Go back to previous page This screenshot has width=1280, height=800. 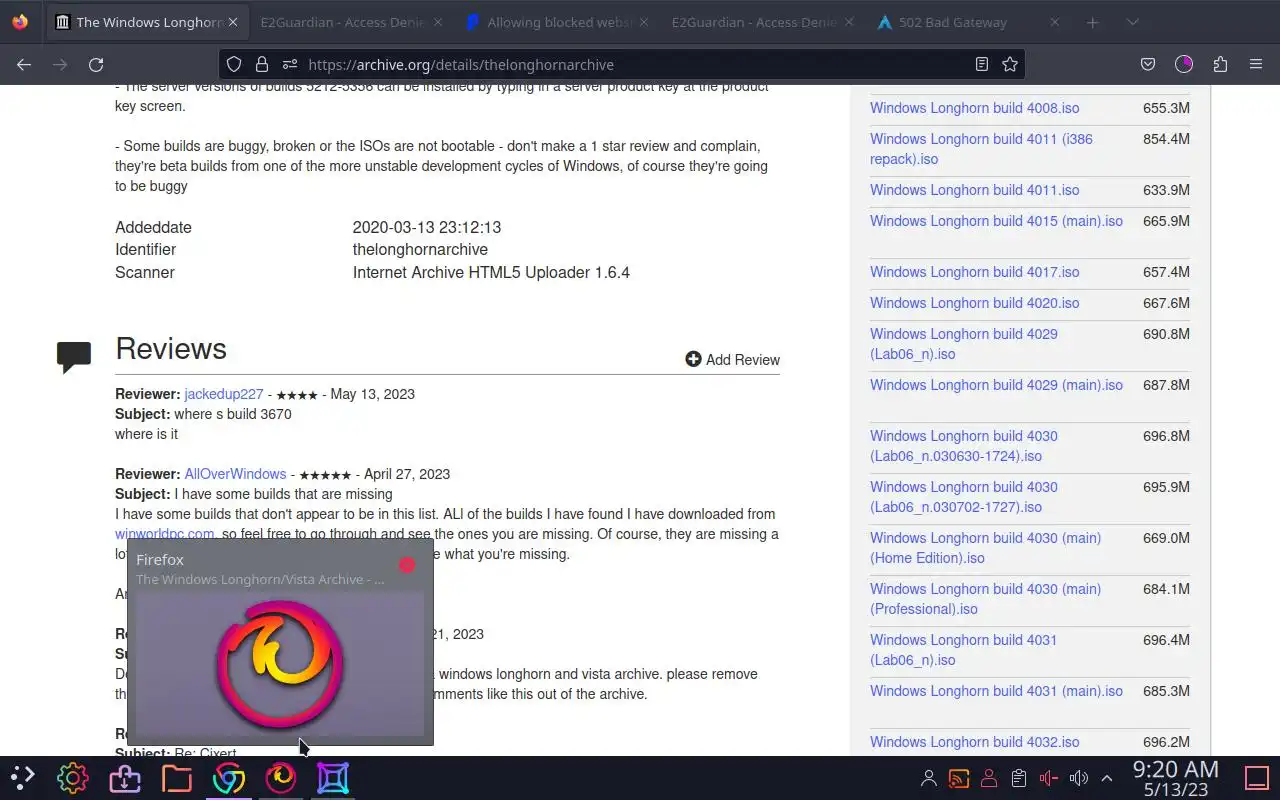point(24,64)
